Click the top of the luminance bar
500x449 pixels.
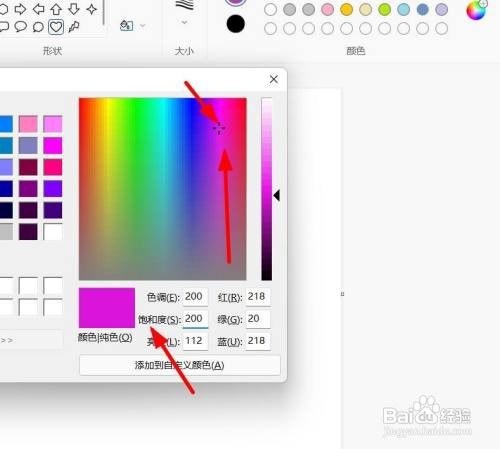pyautogui.click(x=267, y=100)
